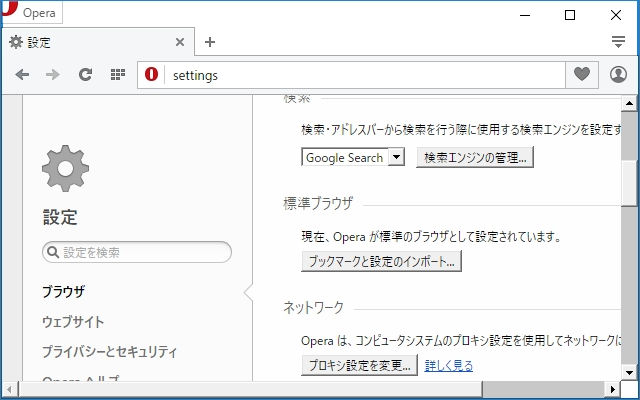Click the horizontal scrollbar right arrow
Image resolution: width=640 pixels, height=400 pixels.
612,389
